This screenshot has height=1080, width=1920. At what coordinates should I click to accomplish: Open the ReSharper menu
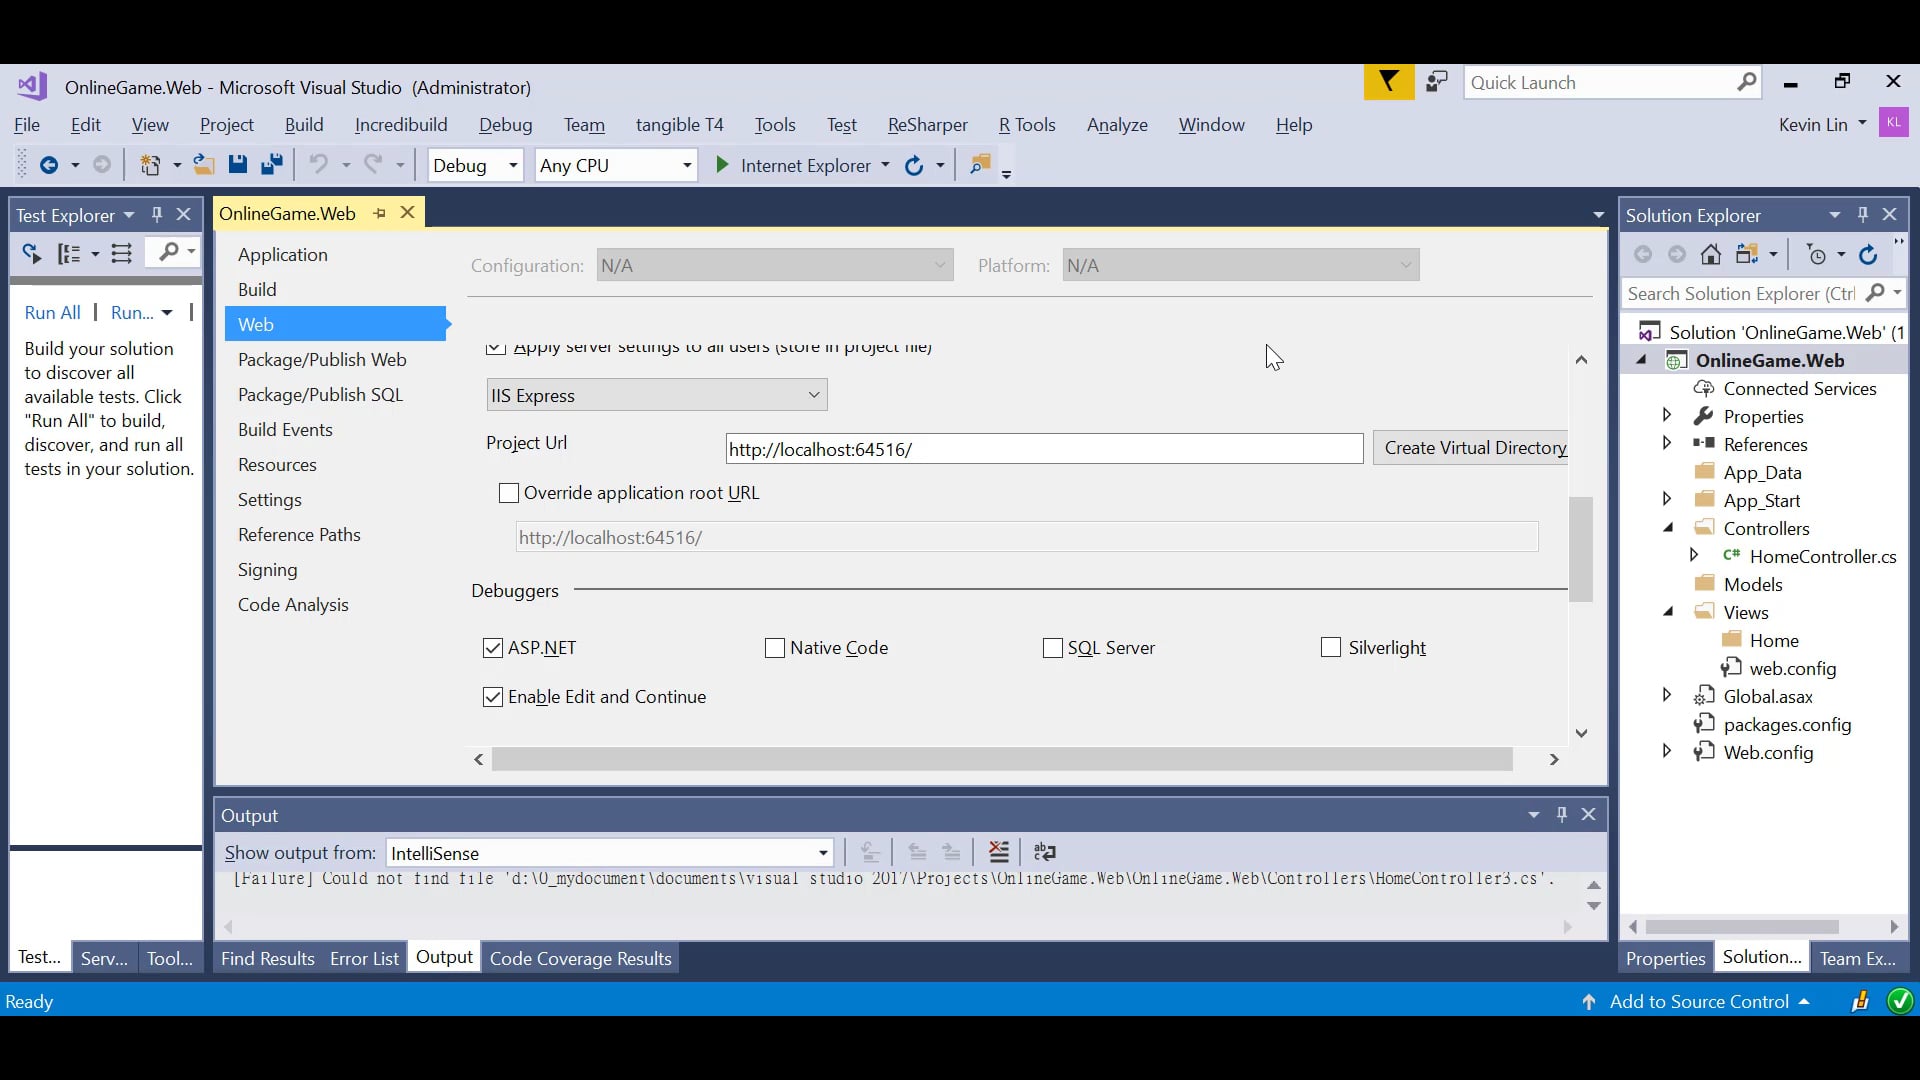tap(927, 125)
